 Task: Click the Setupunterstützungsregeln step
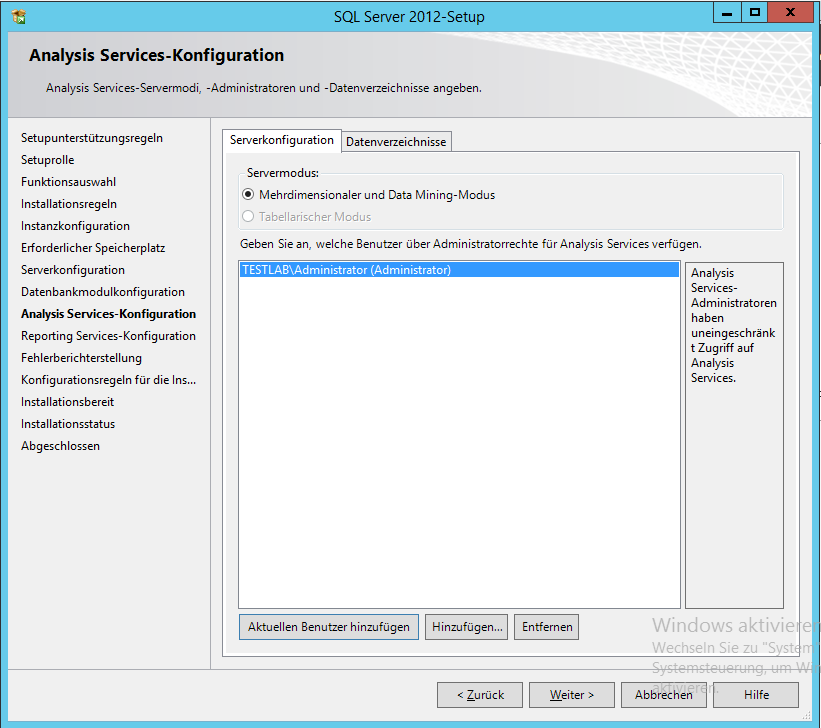pos(92,138)
